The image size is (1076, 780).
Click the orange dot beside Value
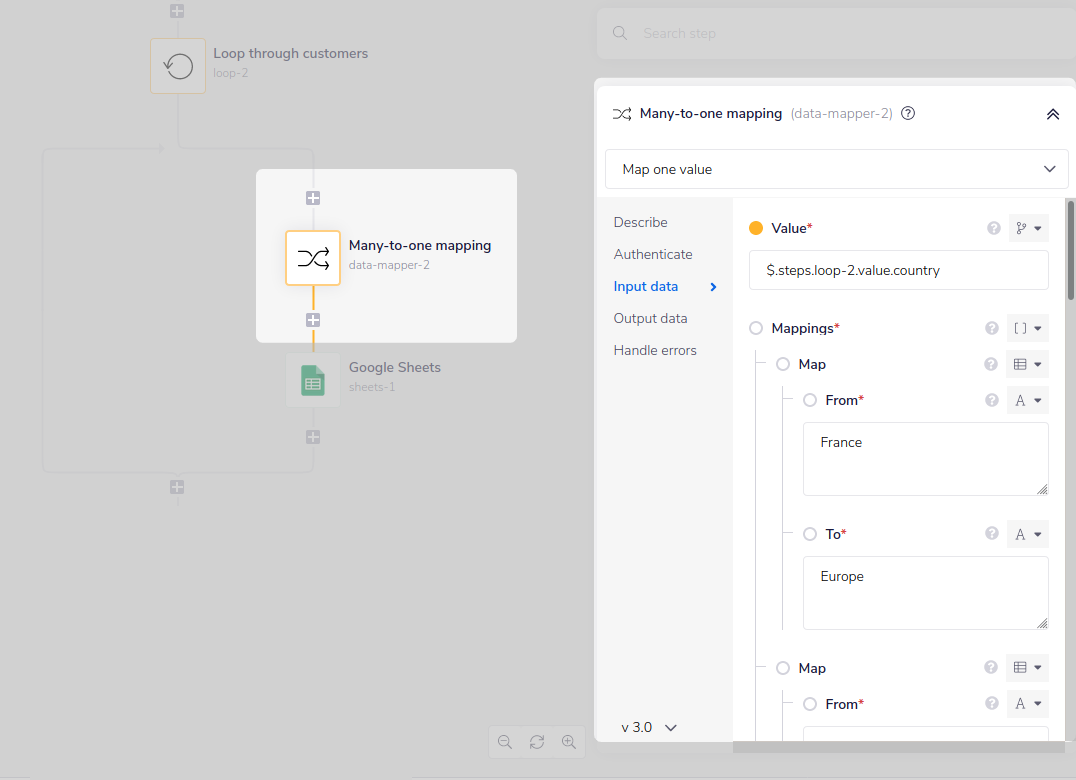click(758, 227)
